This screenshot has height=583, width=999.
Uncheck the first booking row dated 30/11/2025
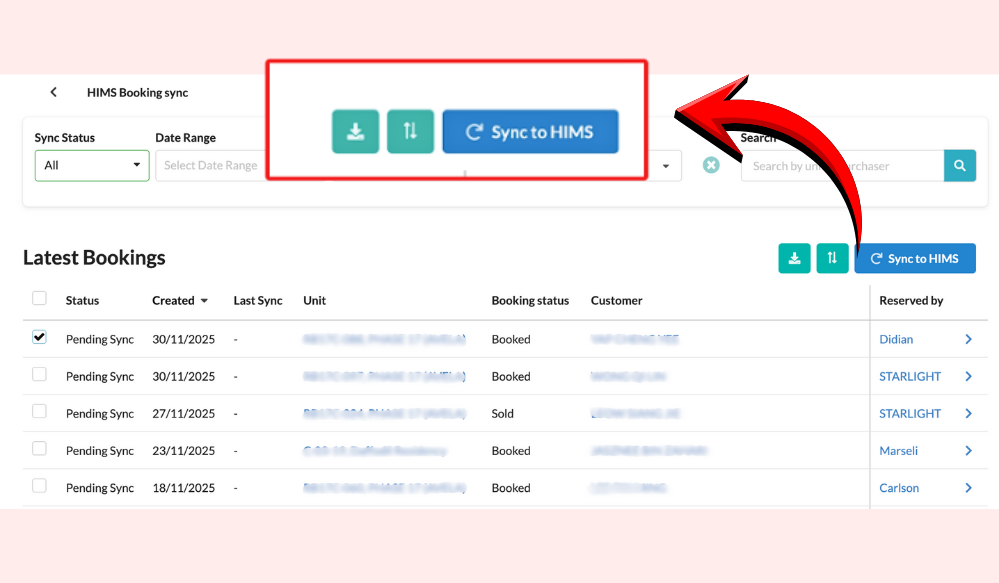39,337
